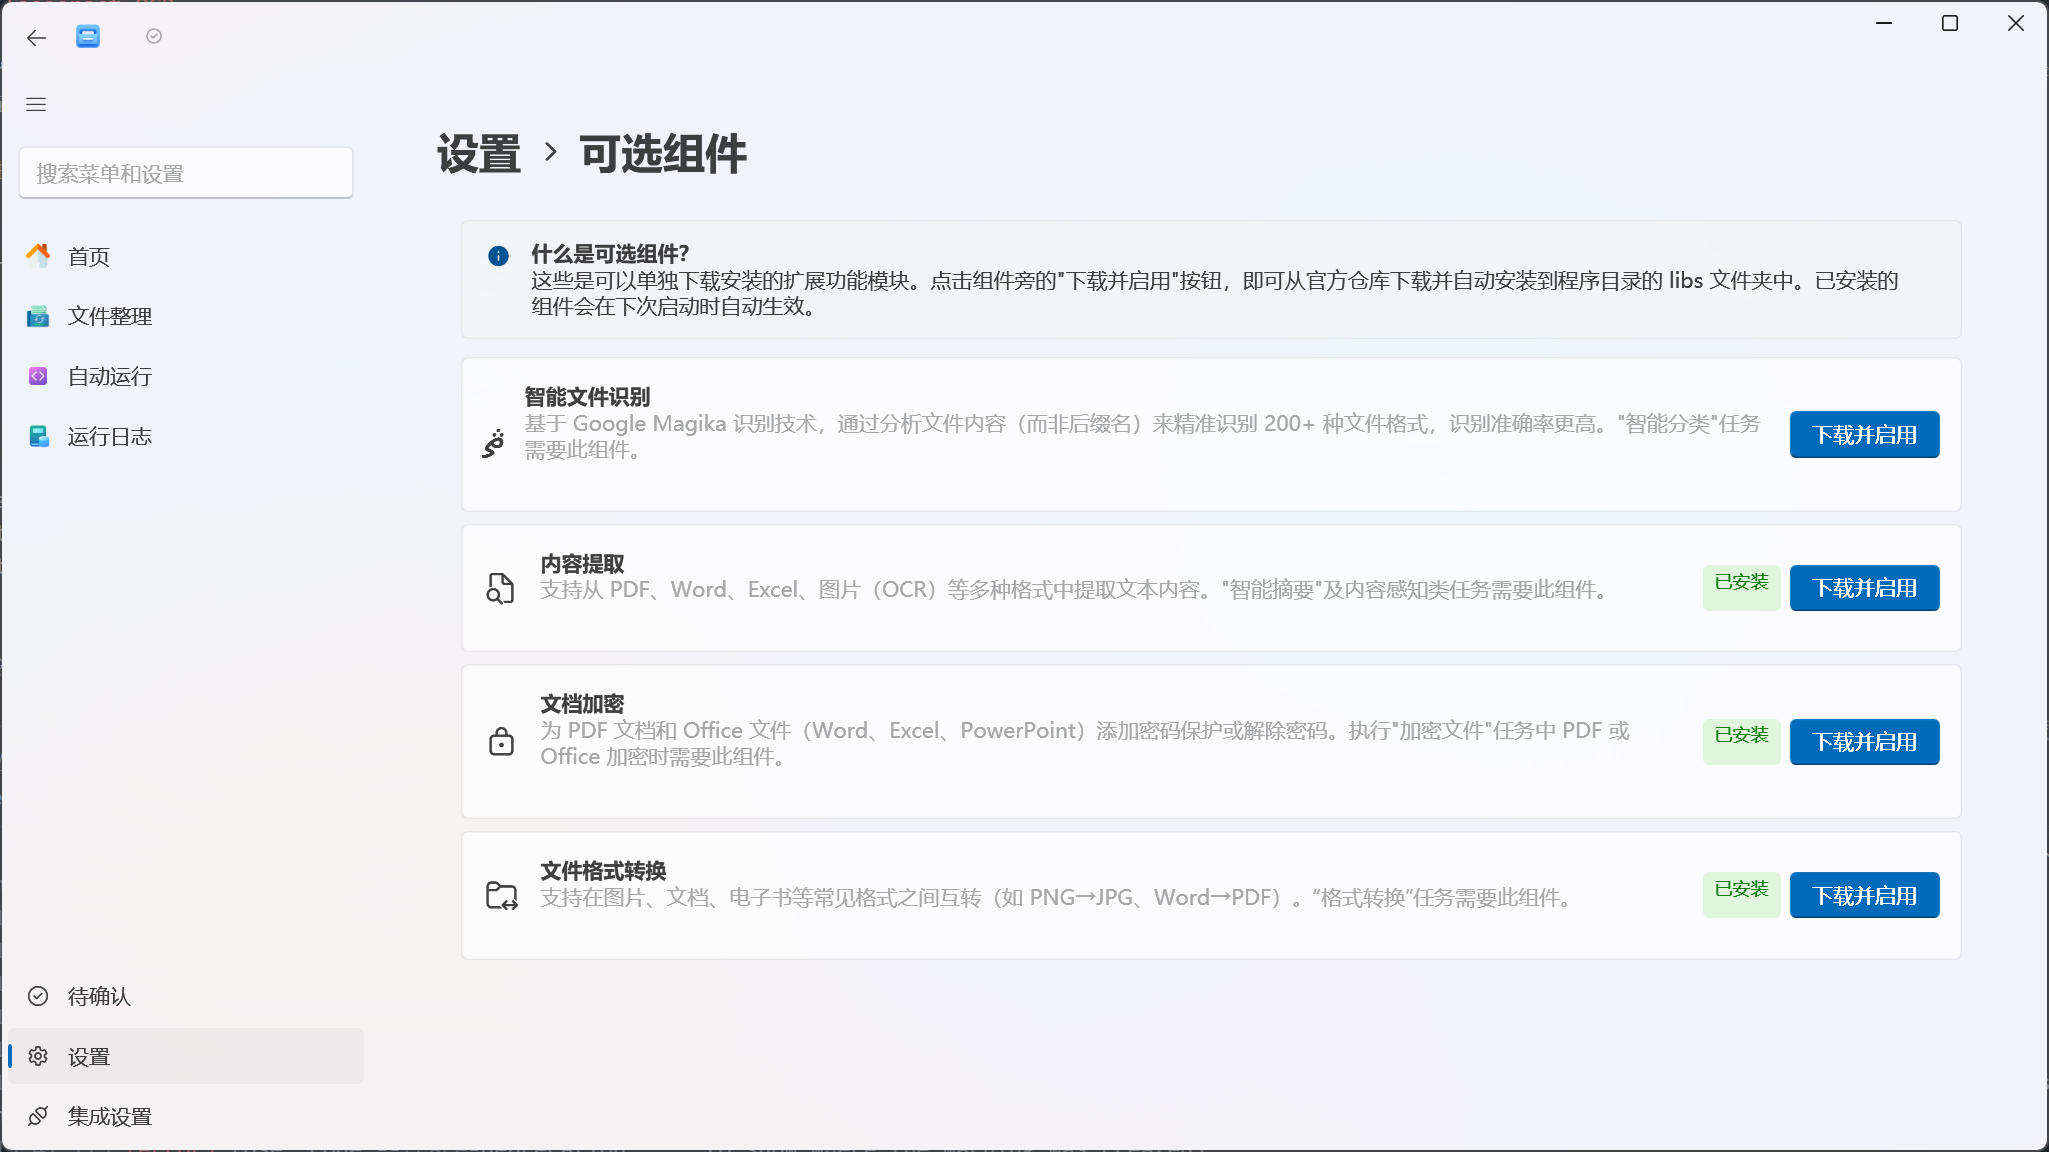Maximize the application window
The image size is (2049, 1152).
pyautogui.click(x=1950, y=23)
